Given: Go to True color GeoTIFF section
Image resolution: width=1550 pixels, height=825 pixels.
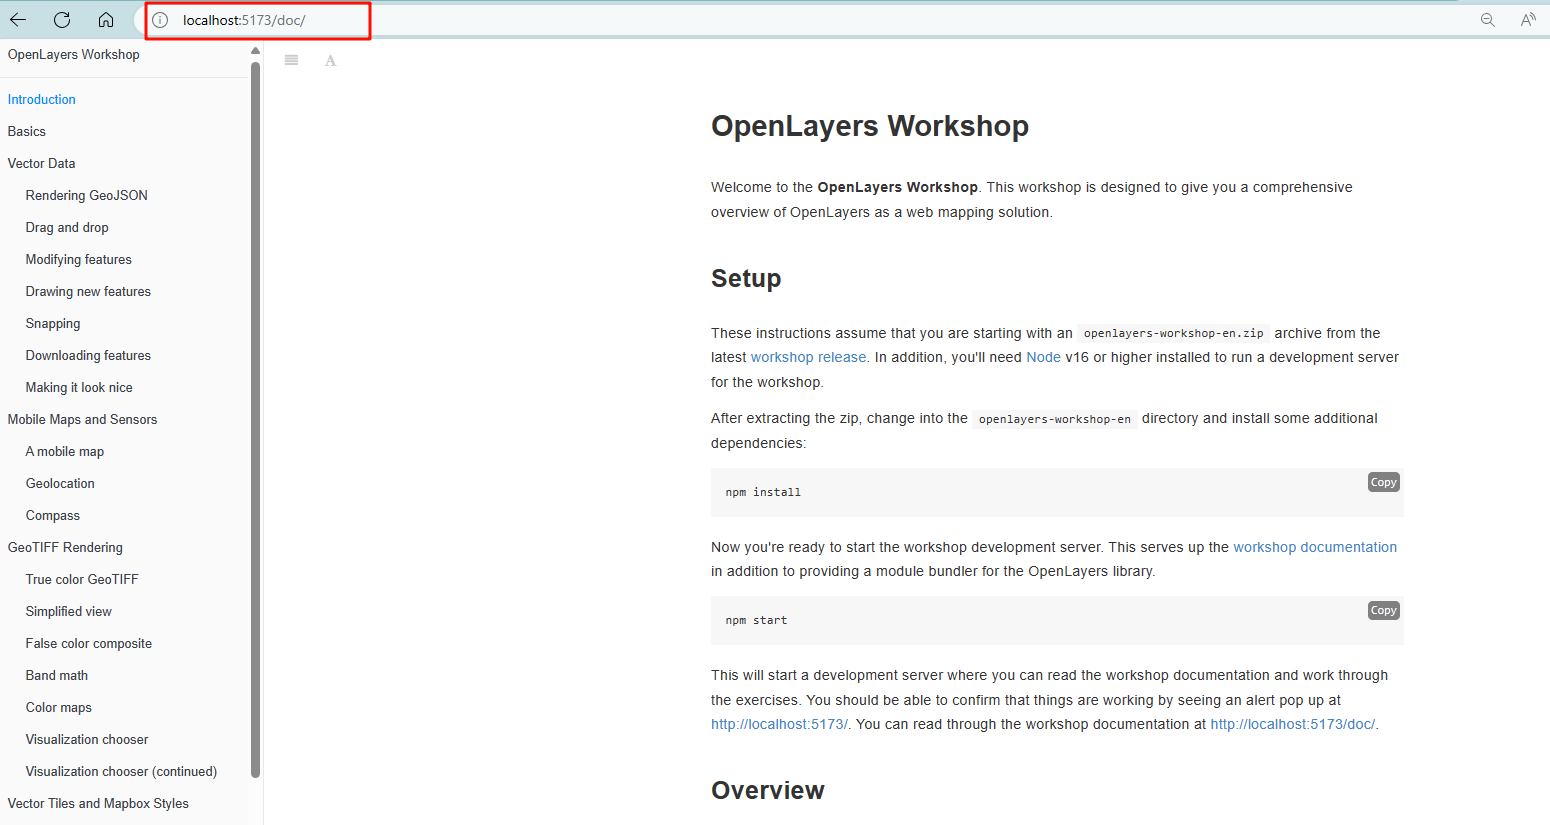Looking at the screenshot, I should [x=82, y=579].
